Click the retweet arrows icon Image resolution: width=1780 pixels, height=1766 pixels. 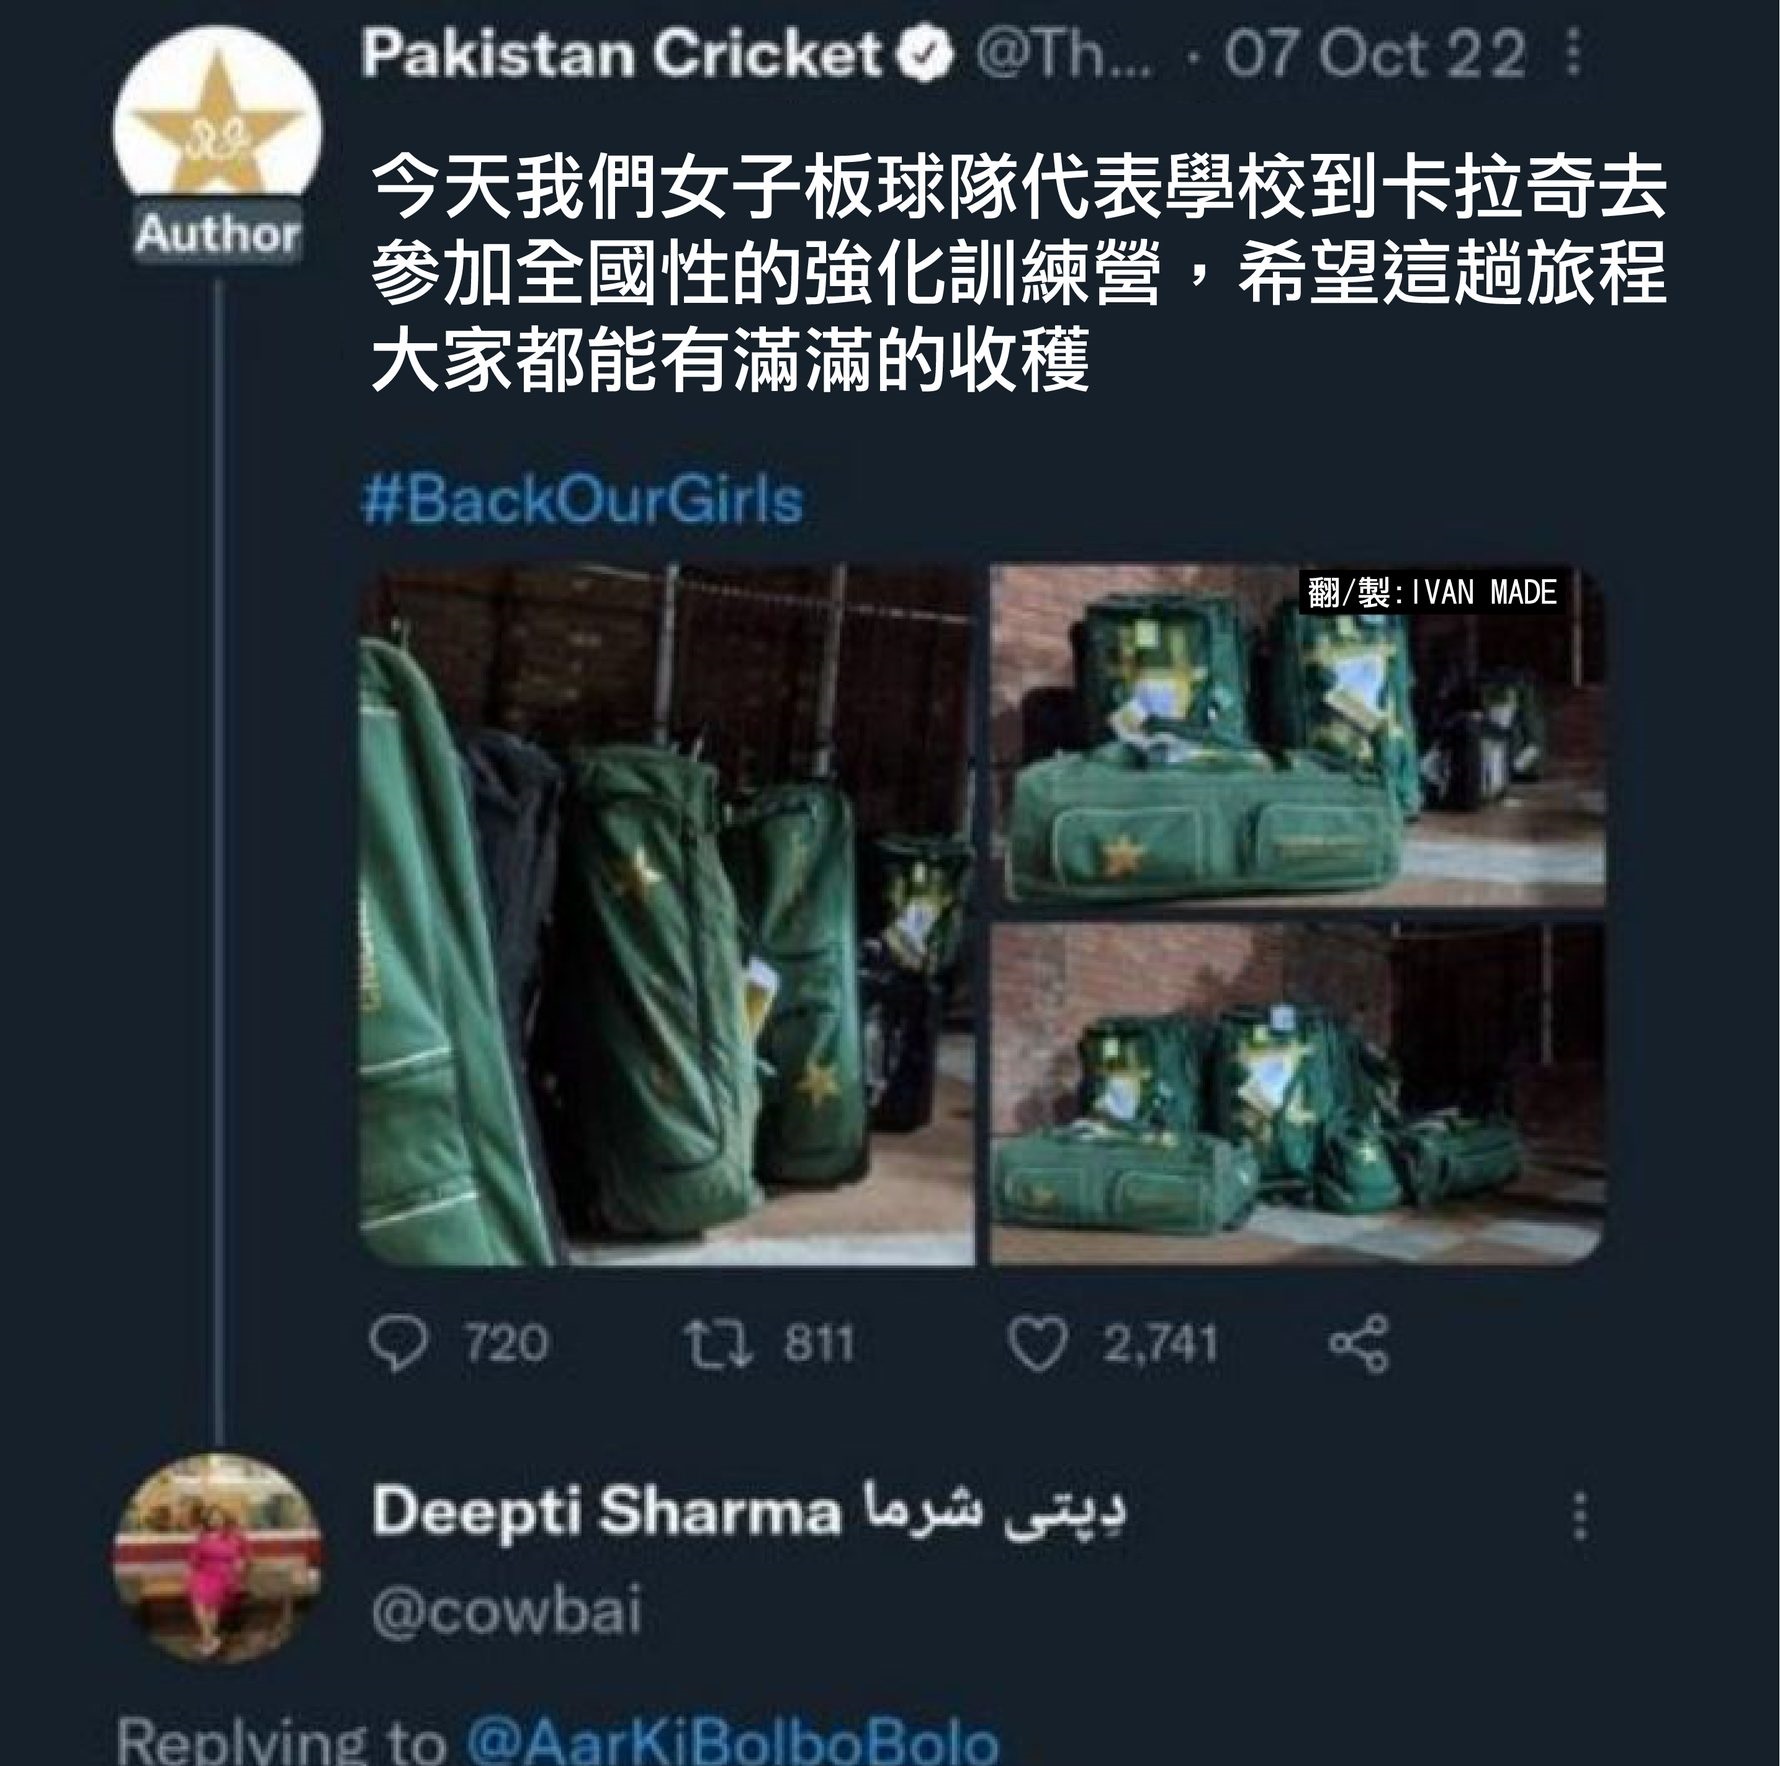(x=717, y=1342)
